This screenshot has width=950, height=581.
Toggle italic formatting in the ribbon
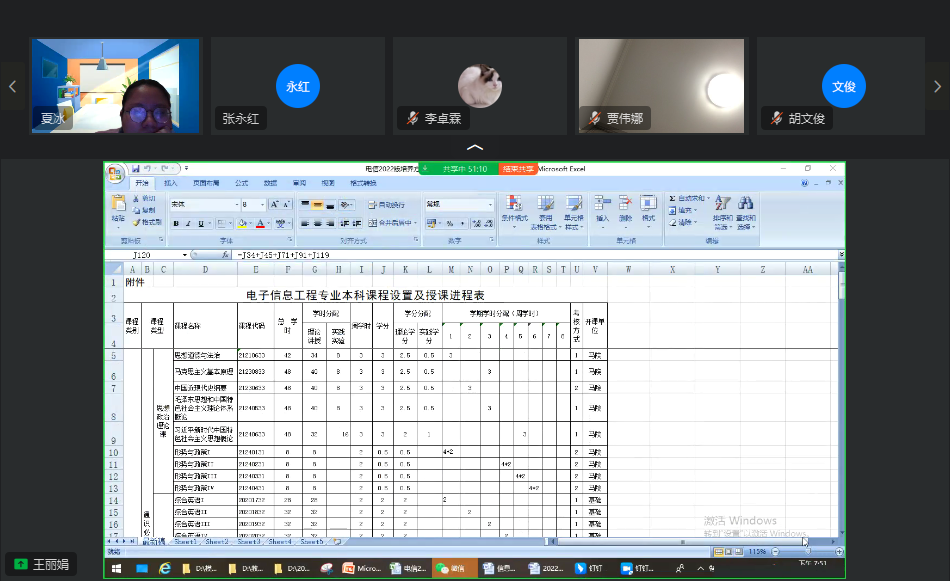[187, 223]
